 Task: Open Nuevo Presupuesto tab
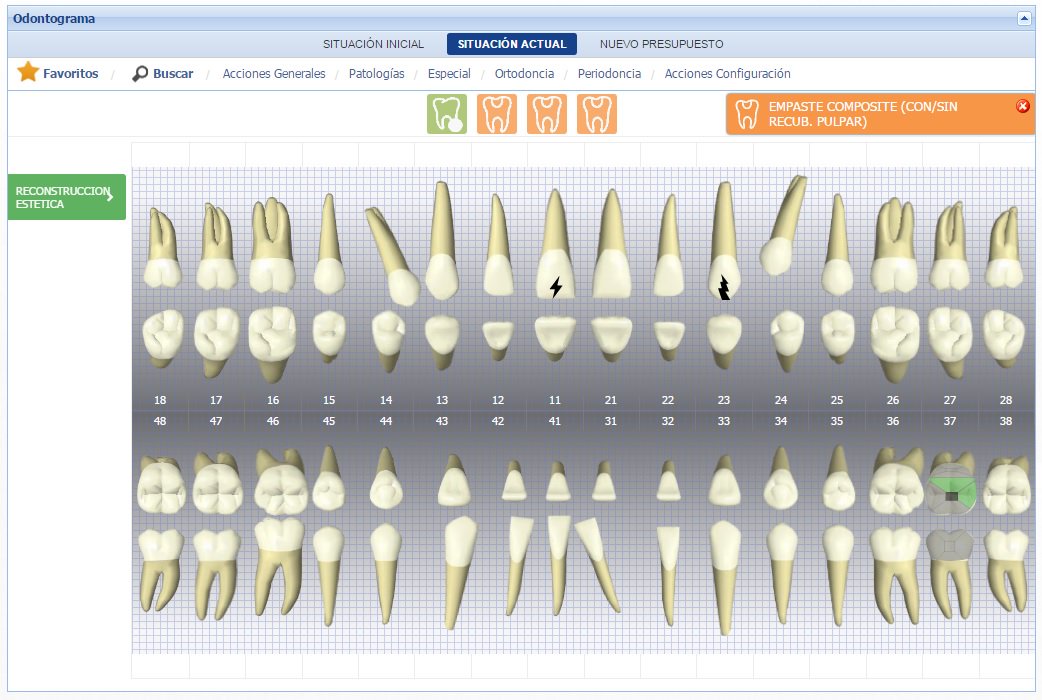[661, 44]
